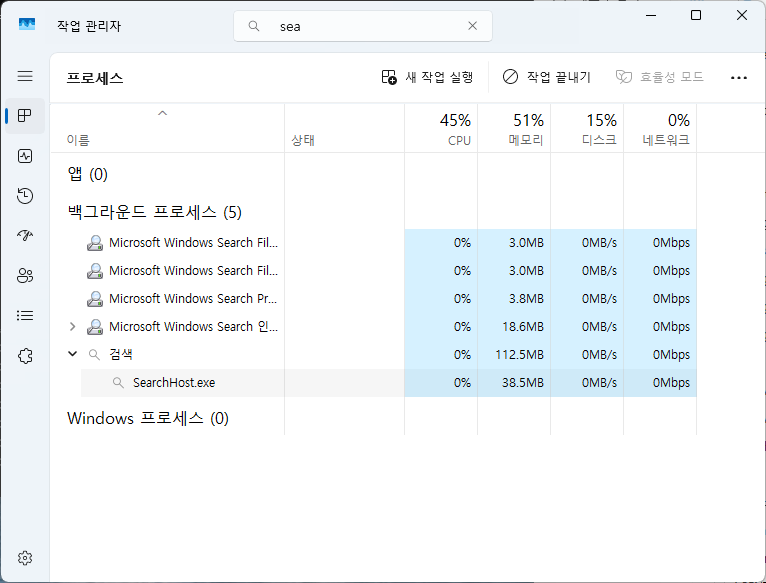Image resolution: width=766 pixels, height=583 pixels.
Task: Sort by CPU 45% column
Action: pyautogui.click(x=441, y=129)
